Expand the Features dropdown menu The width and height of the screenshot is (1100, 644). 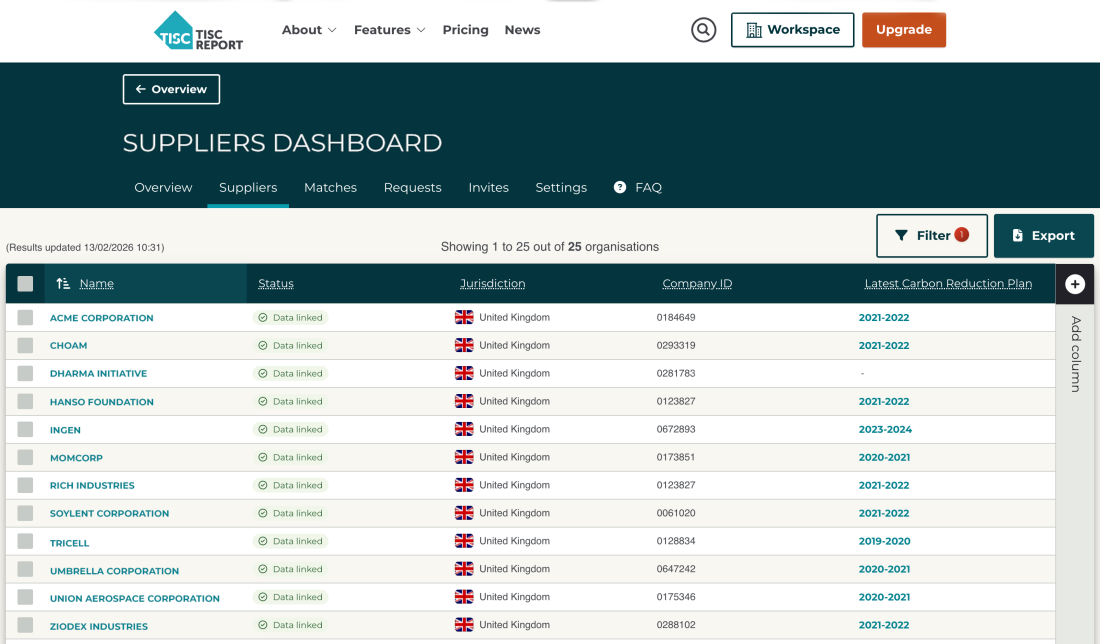389,30
